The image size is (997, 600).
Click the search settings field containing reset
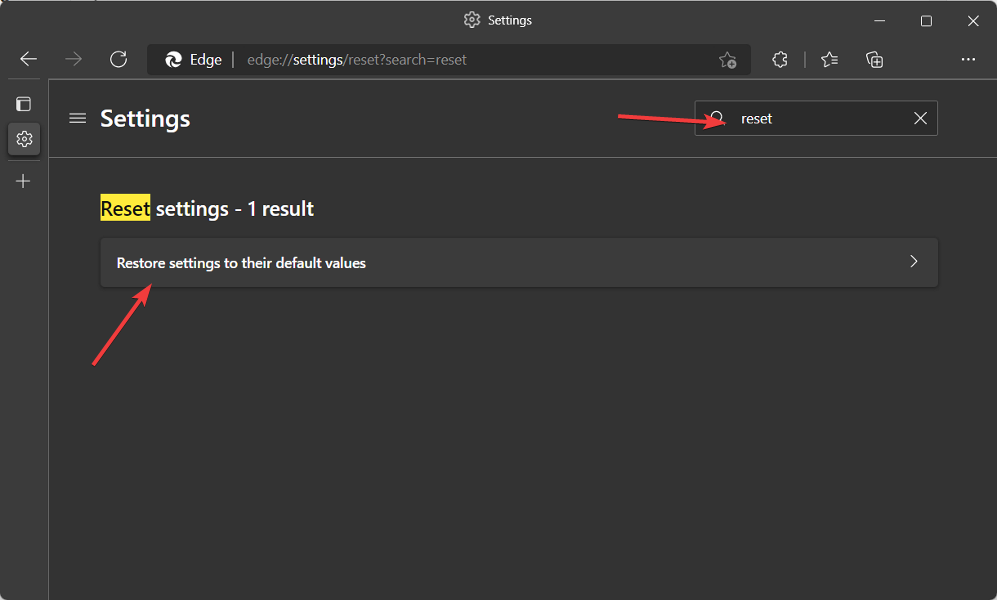(x=816, y=118)
